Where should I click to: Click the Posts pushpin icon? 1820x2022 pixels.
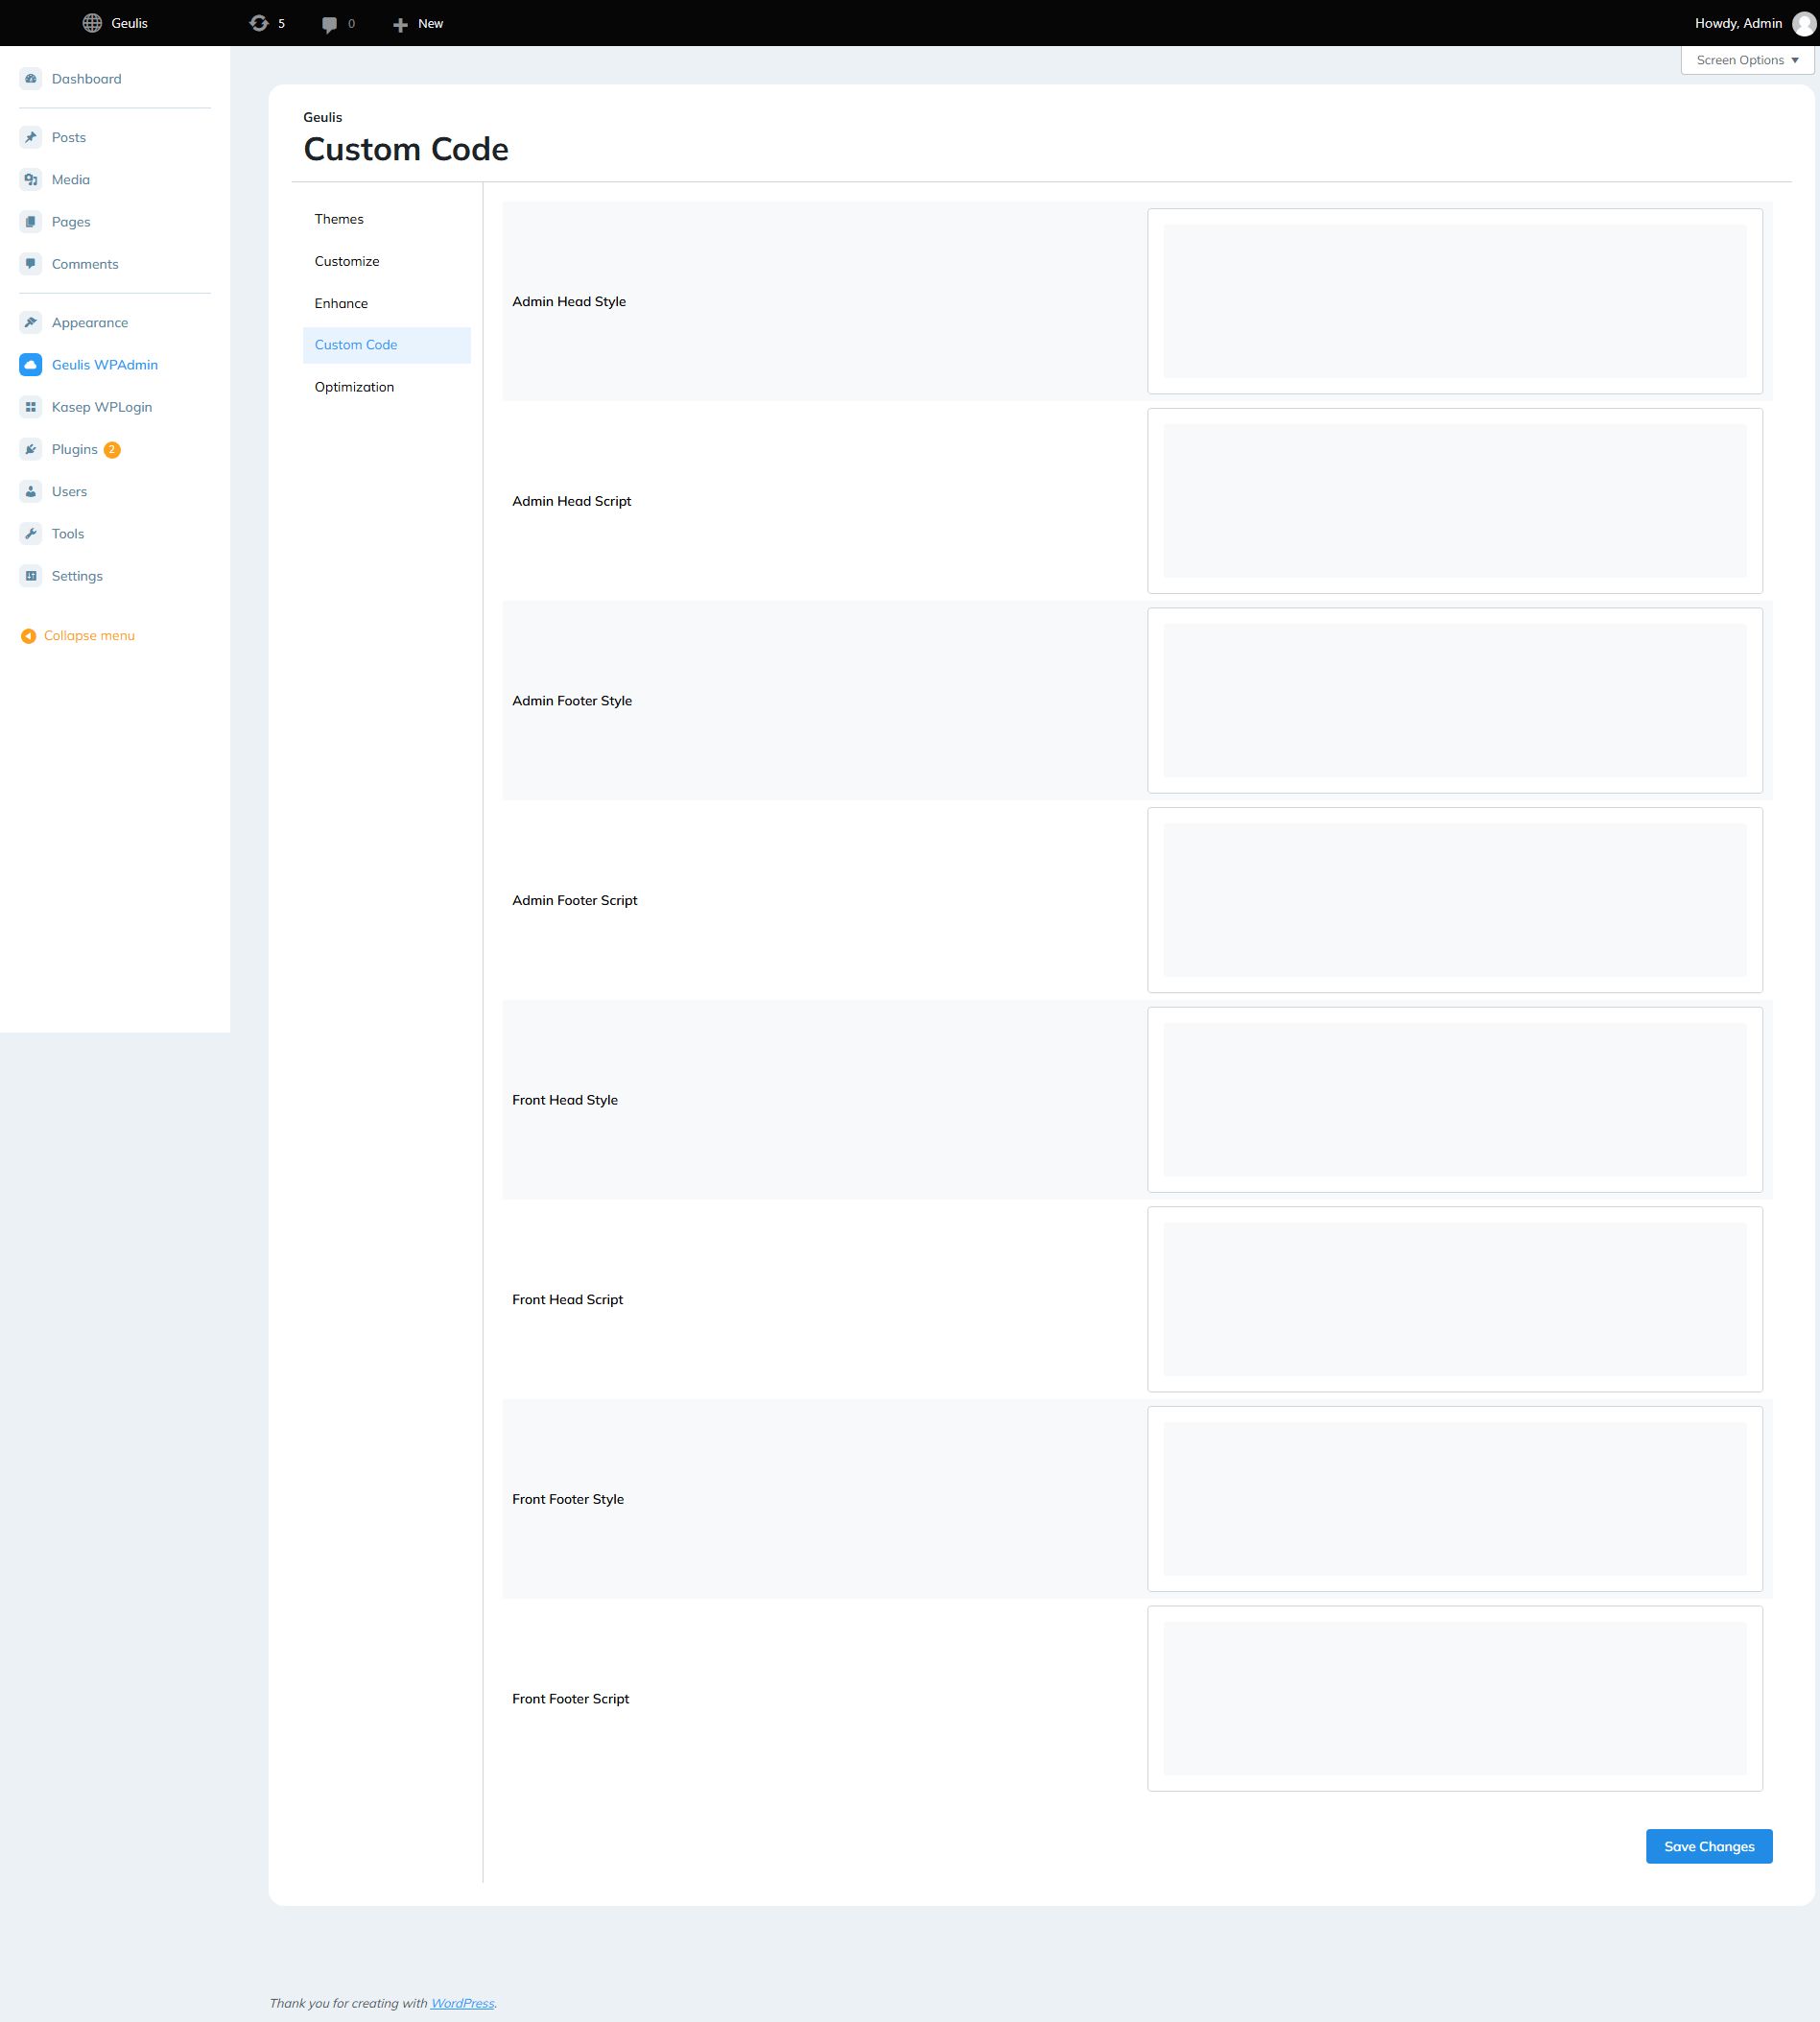31,137
